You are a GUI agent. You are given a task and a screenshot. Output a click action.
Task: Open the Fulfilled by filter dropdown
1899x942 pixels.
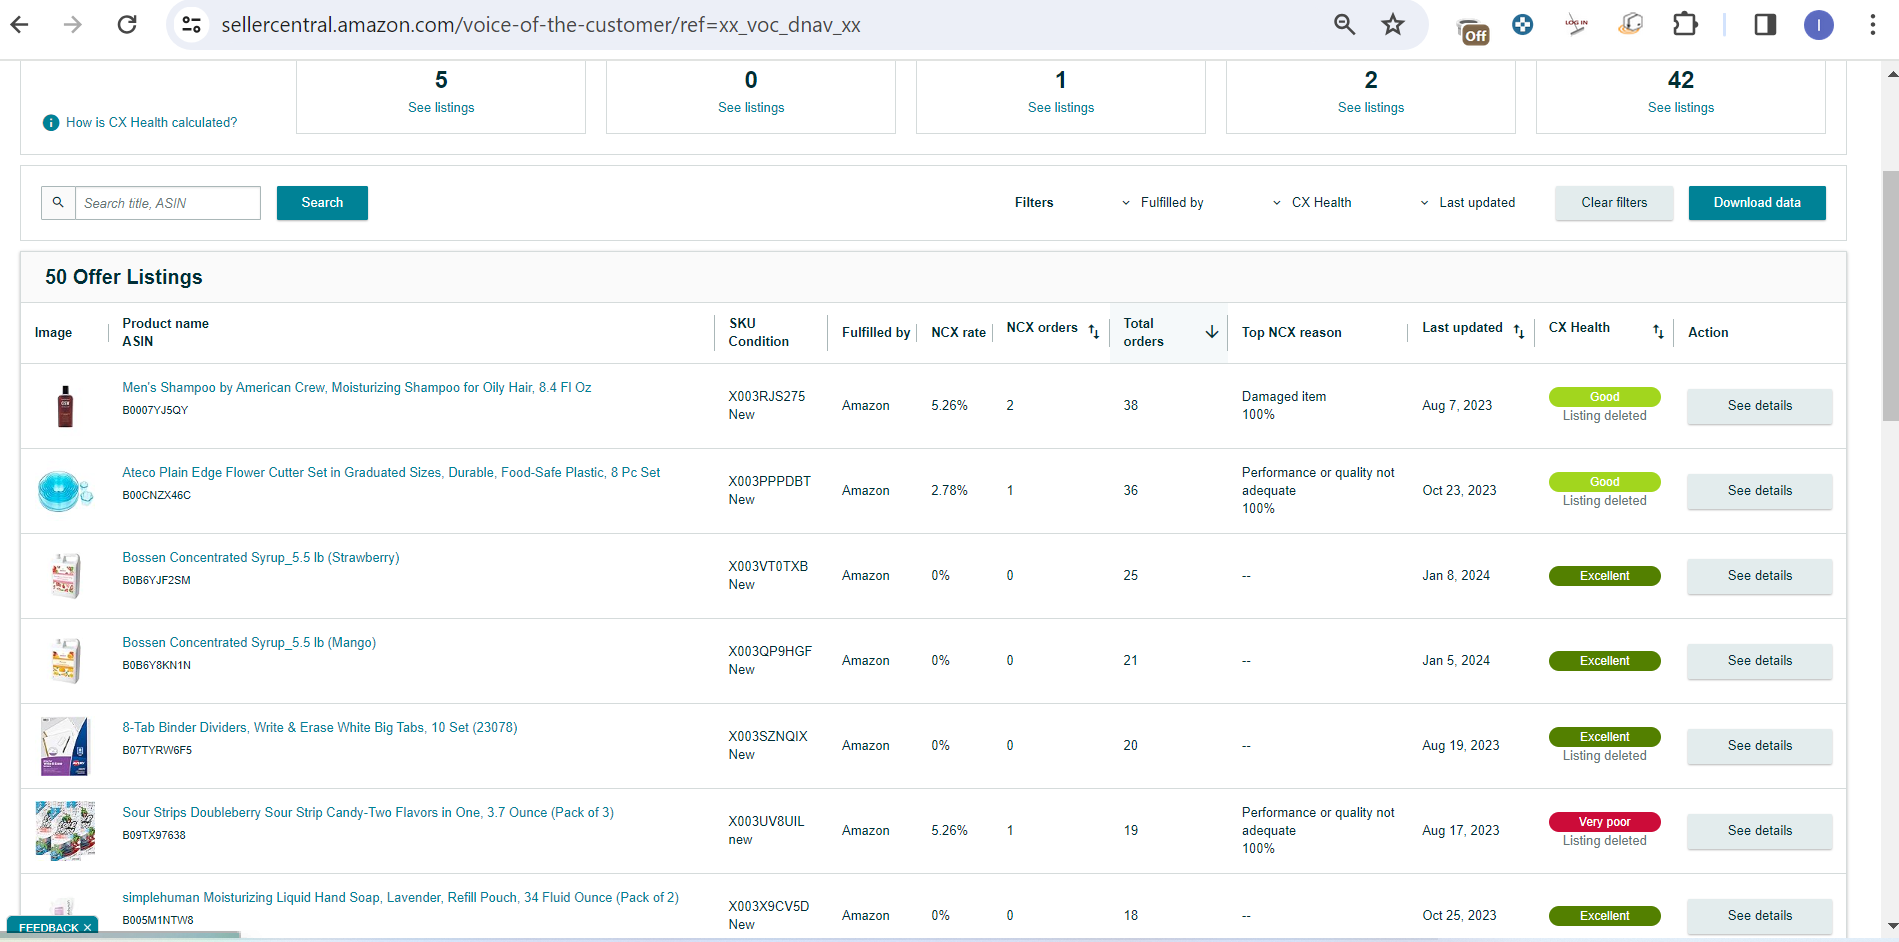click(x=1162, y=203)
